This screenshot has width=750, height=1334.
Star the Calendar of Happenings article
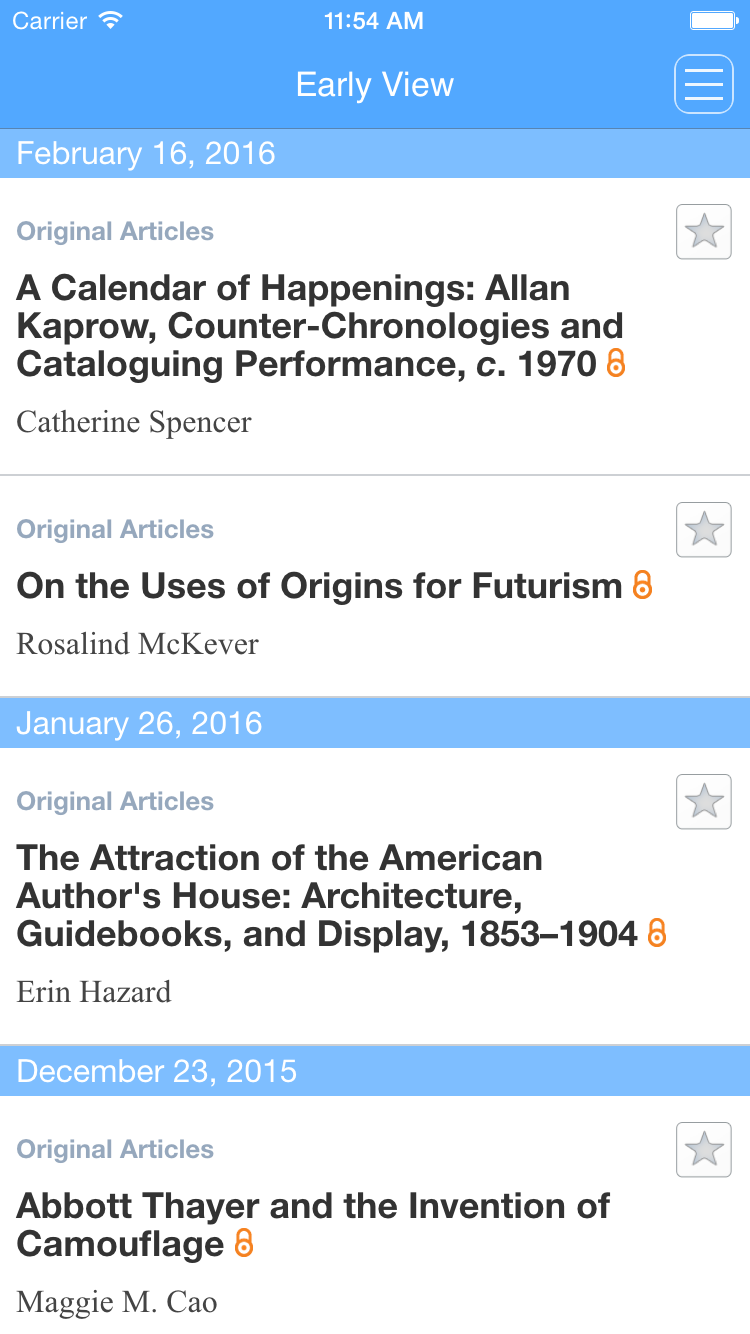coord(704,232)
